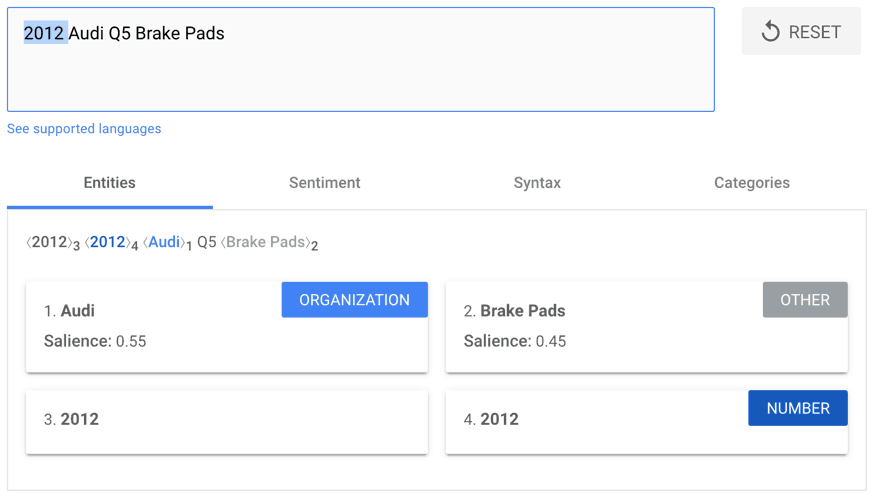
Task: Select the Audi entity card title
Action: [x=78, y=311]
